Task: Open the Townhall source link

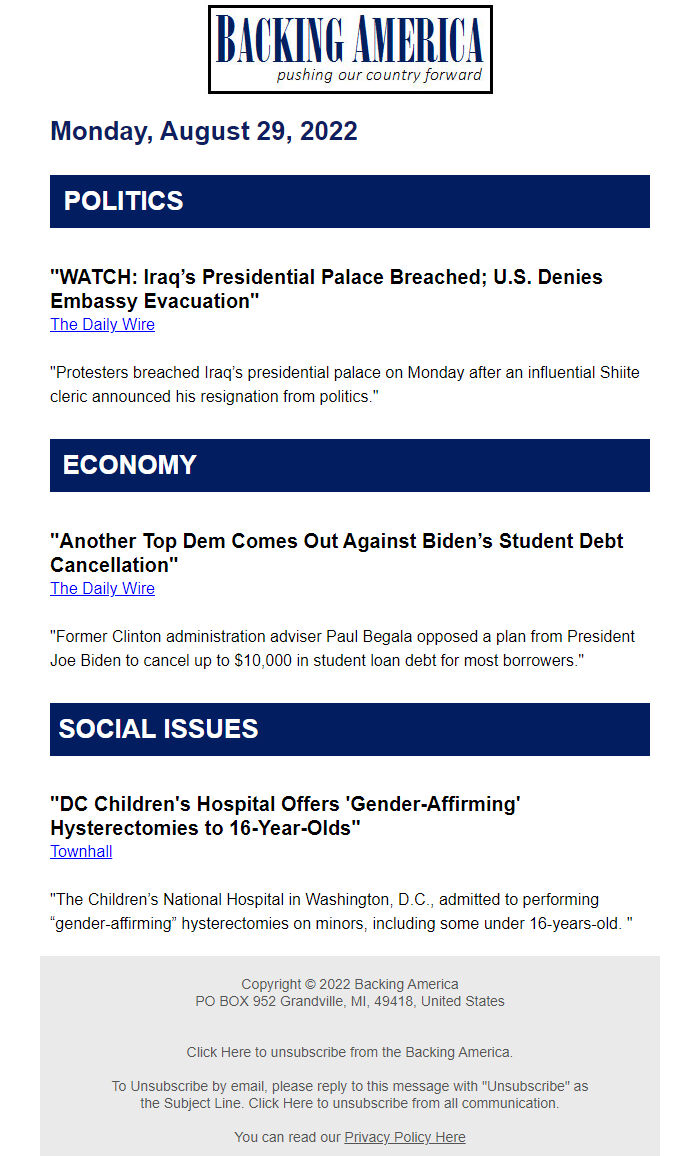Action: point(81,852)
